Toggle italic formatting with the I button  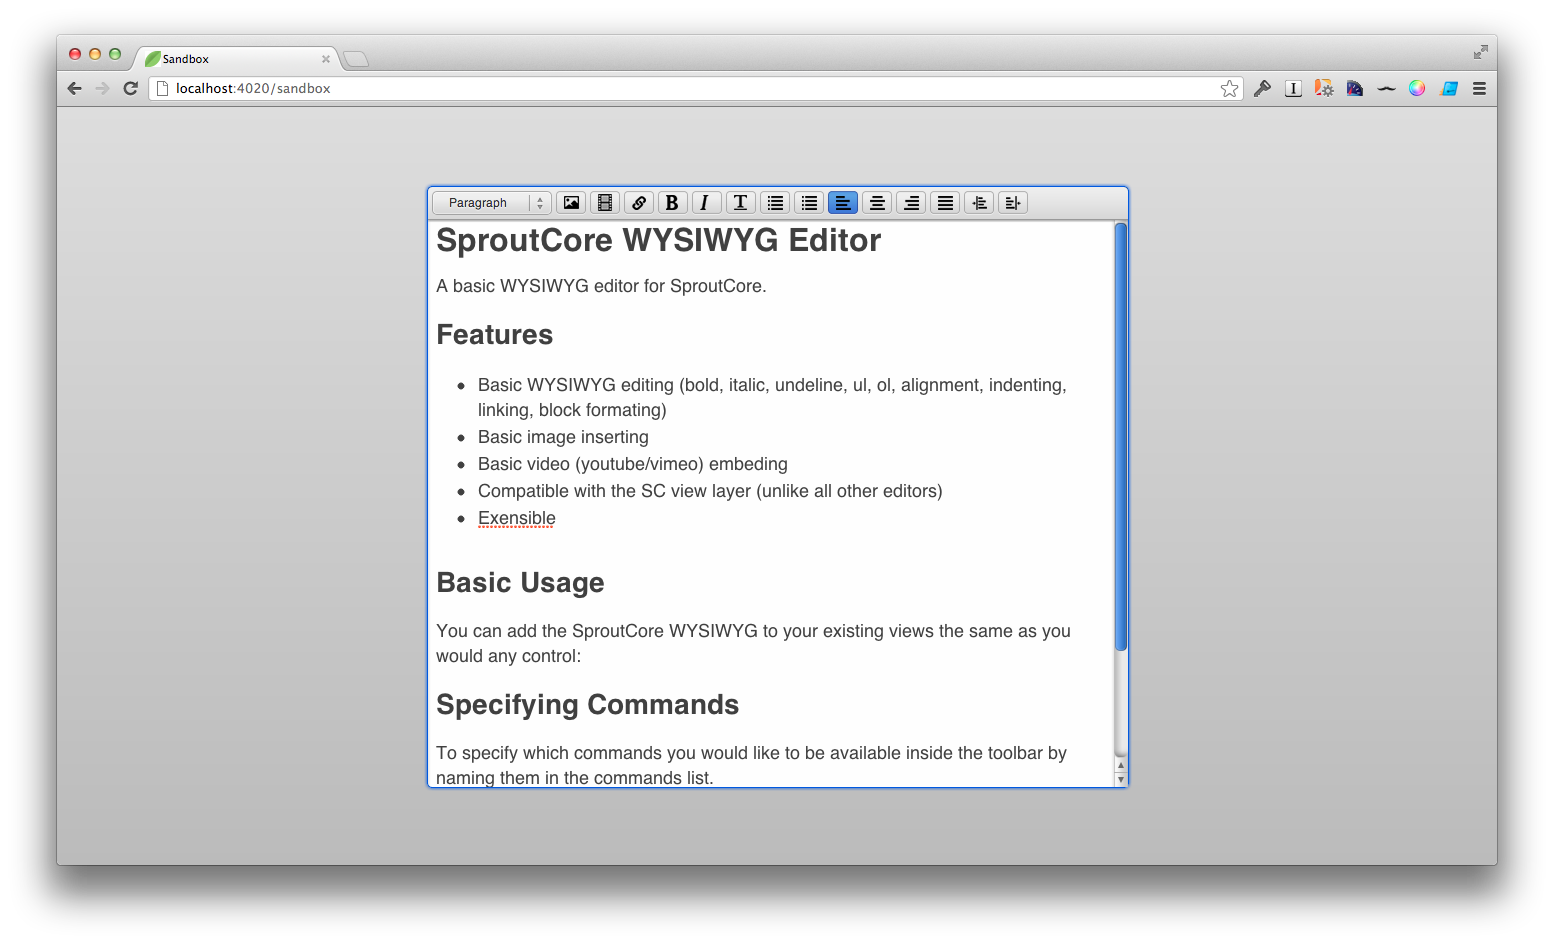point(706,203)
